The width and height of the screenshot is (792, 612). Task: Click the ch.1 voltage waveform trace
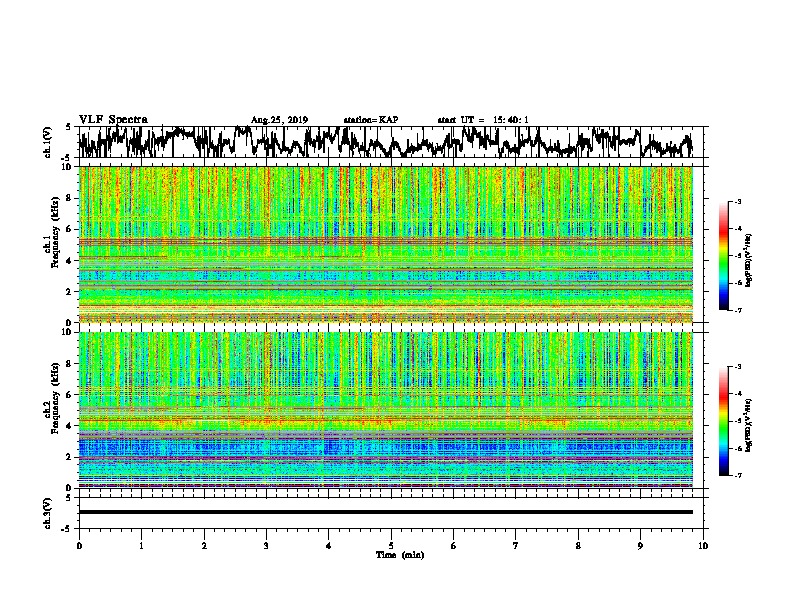coord(385,142)
